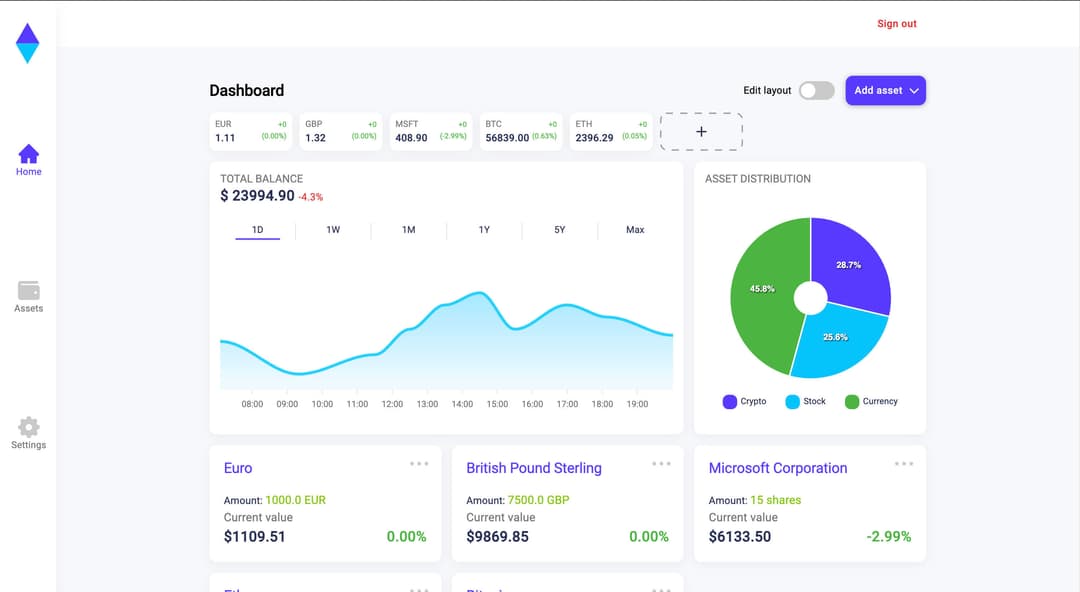Open the Euro asset title link
Image resolution: width=1080 pixels, height=592 pixels.
238,468
